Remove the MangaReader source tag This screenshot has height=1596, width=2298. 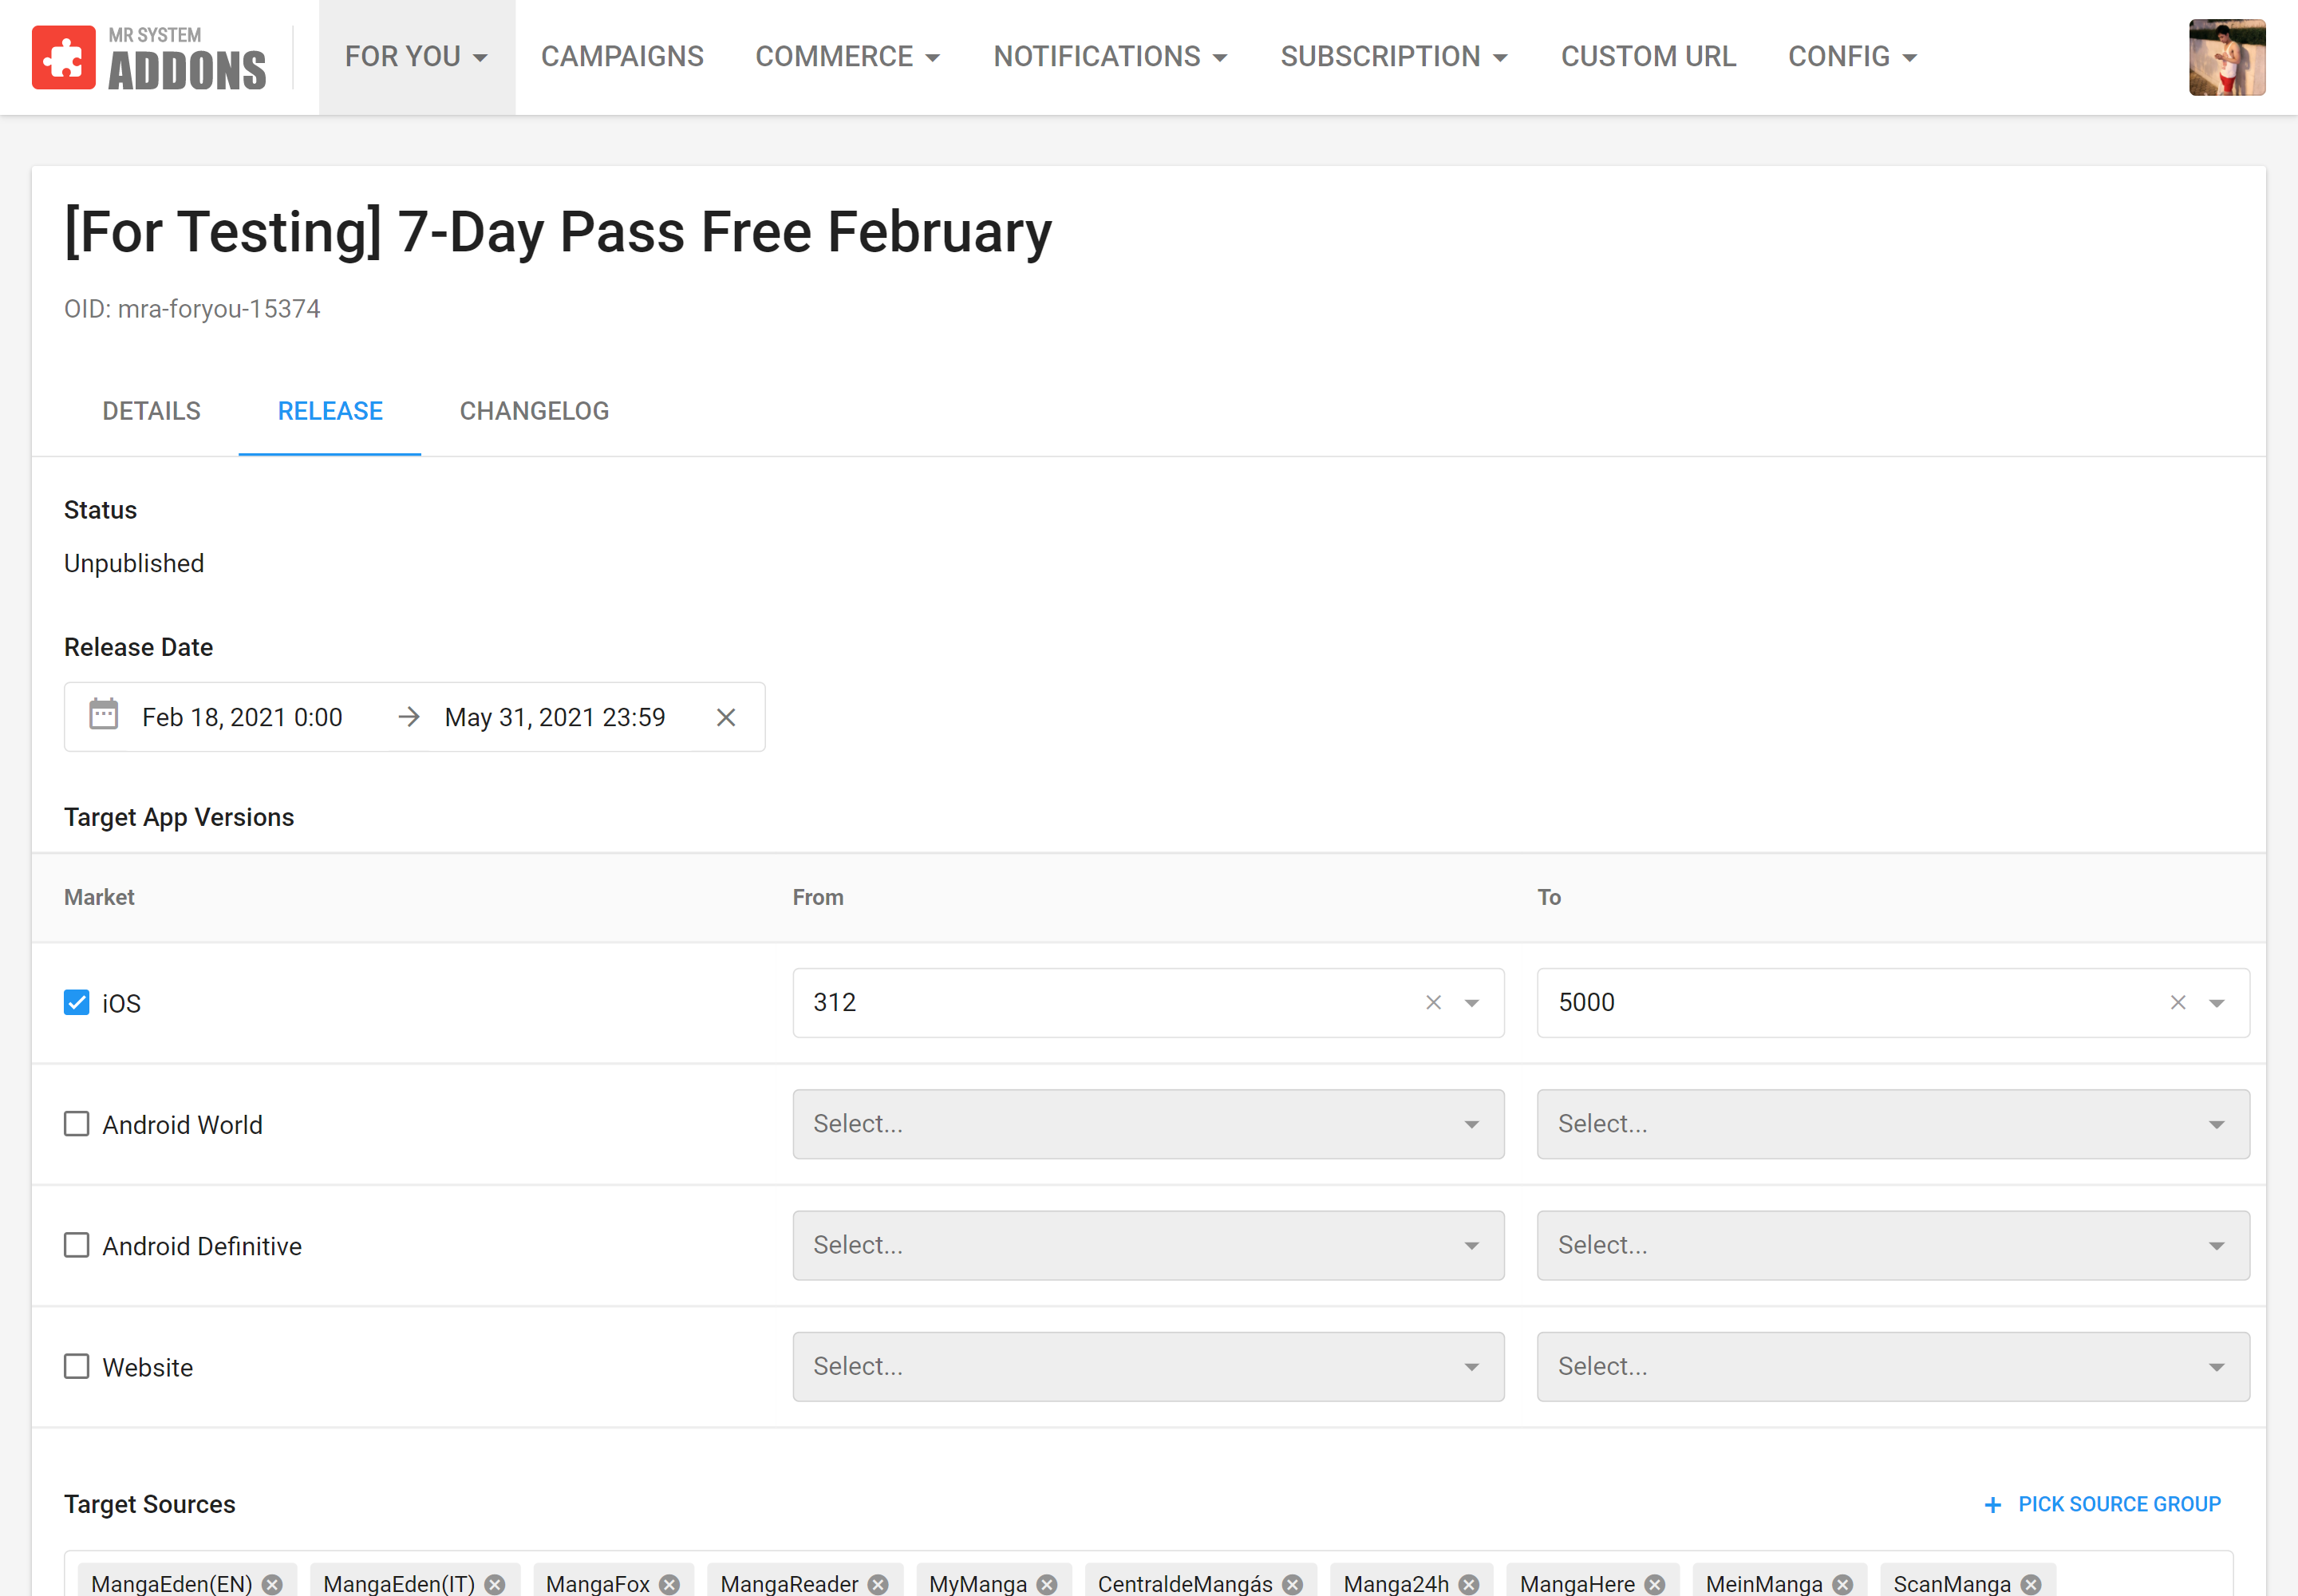[x=878, y=1584]
